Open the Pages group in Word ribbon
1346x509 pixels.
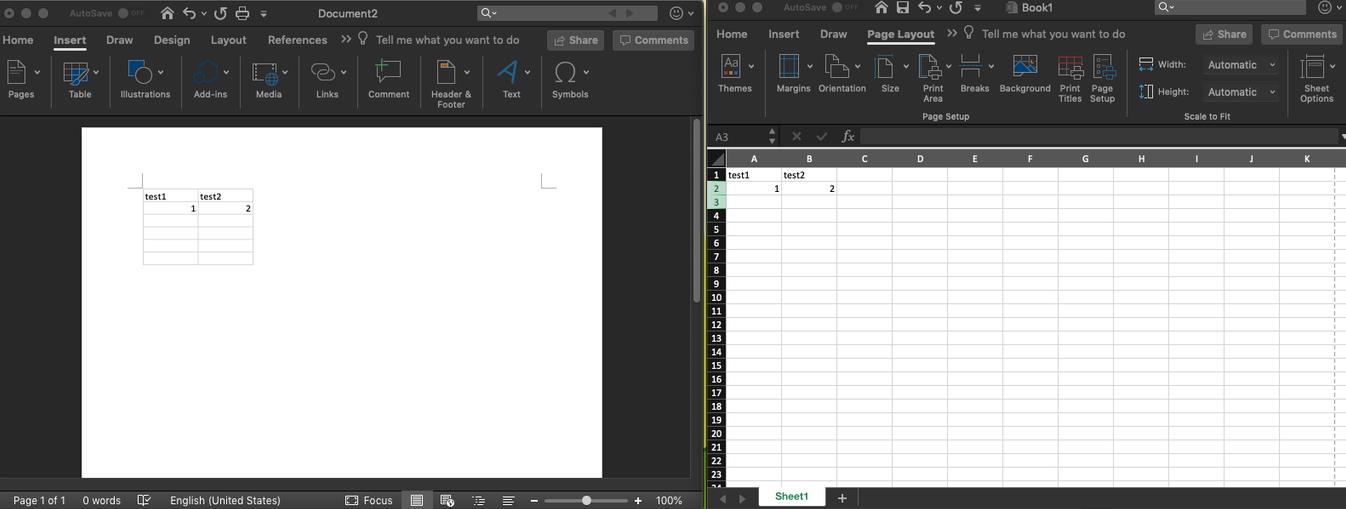pyautogui.click(x=21, y=80)
